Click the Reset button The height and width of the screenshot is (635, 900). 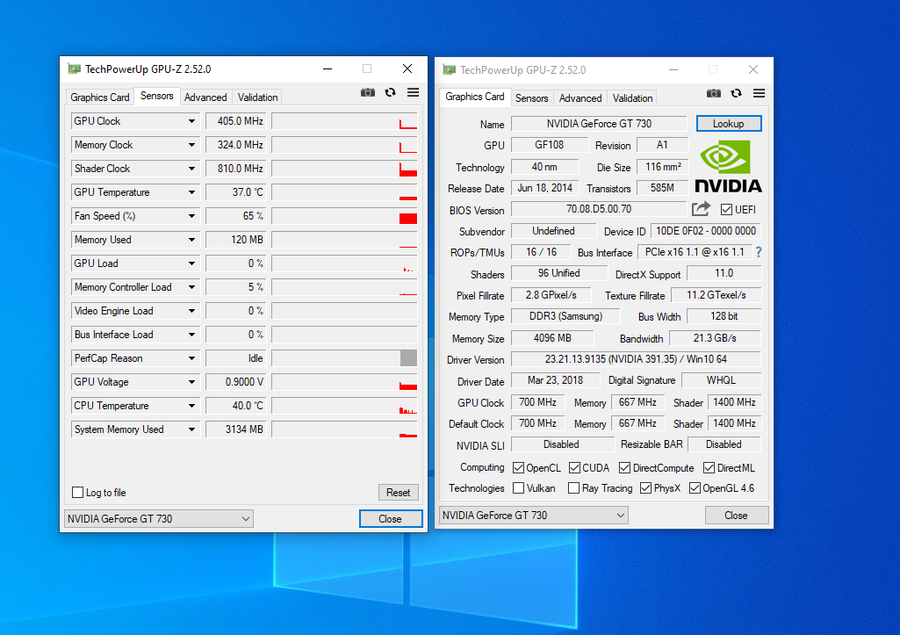pos(398,492)
